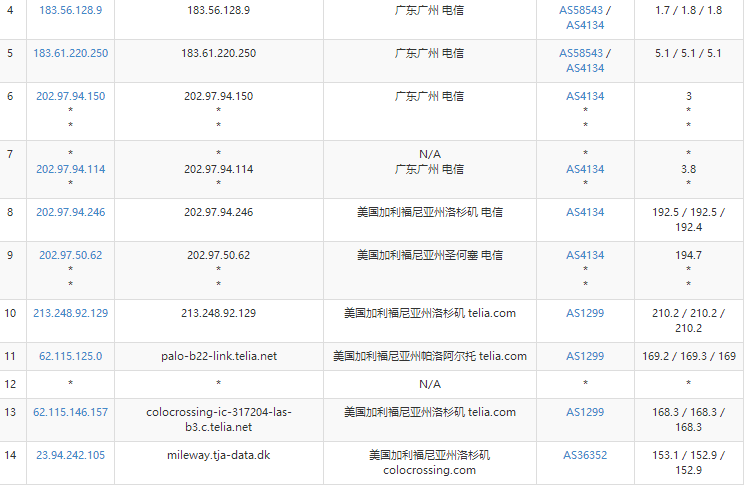Select latency 192.5 / 192.5 / 192.4
746x486 pixels.
[x=688, y=220]
